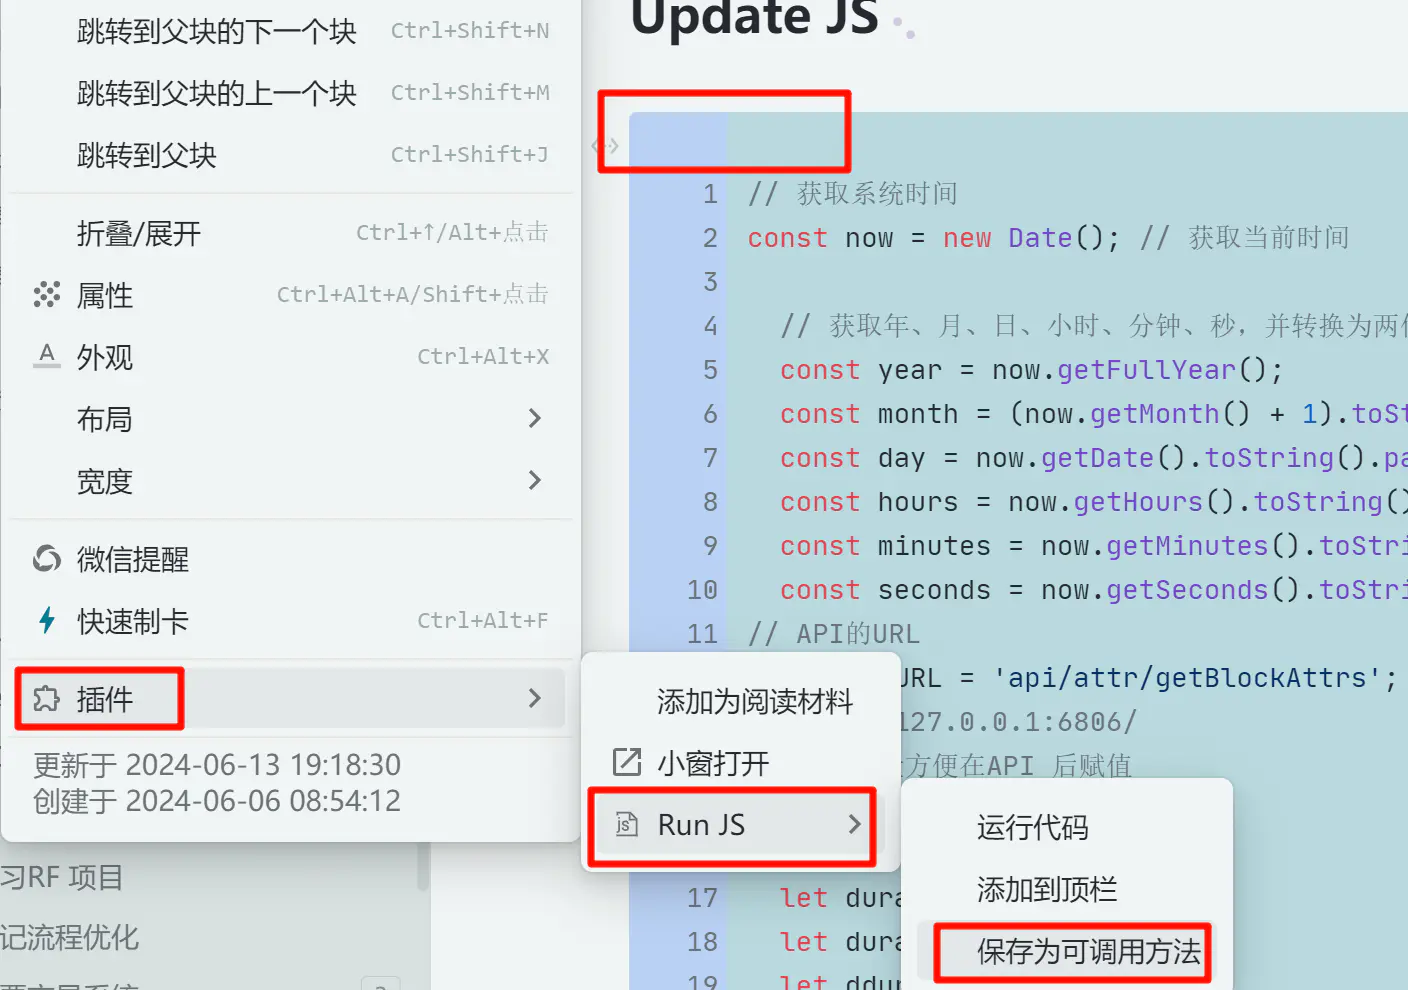Image resolution: width=1408 pixels, height=990 pixels.
Task: Select 快速制卡 menu entry
Action: click(x=290, y=621)
